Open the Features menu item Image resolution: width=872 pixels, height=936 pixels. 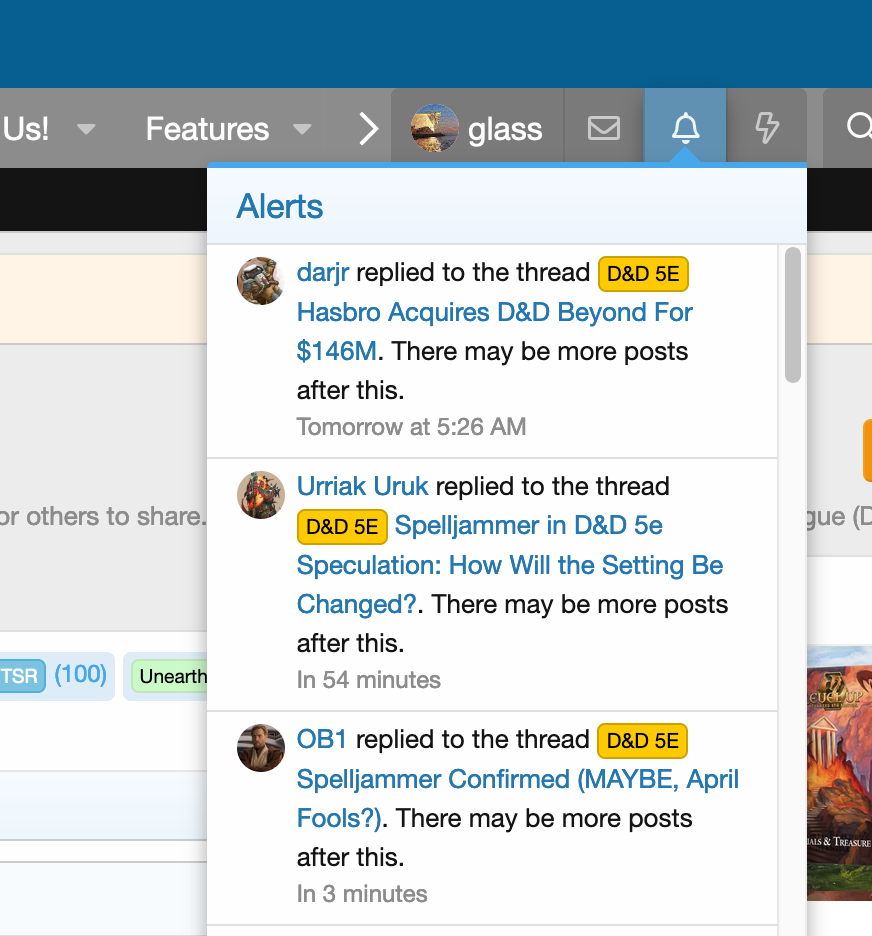point(207,129)
